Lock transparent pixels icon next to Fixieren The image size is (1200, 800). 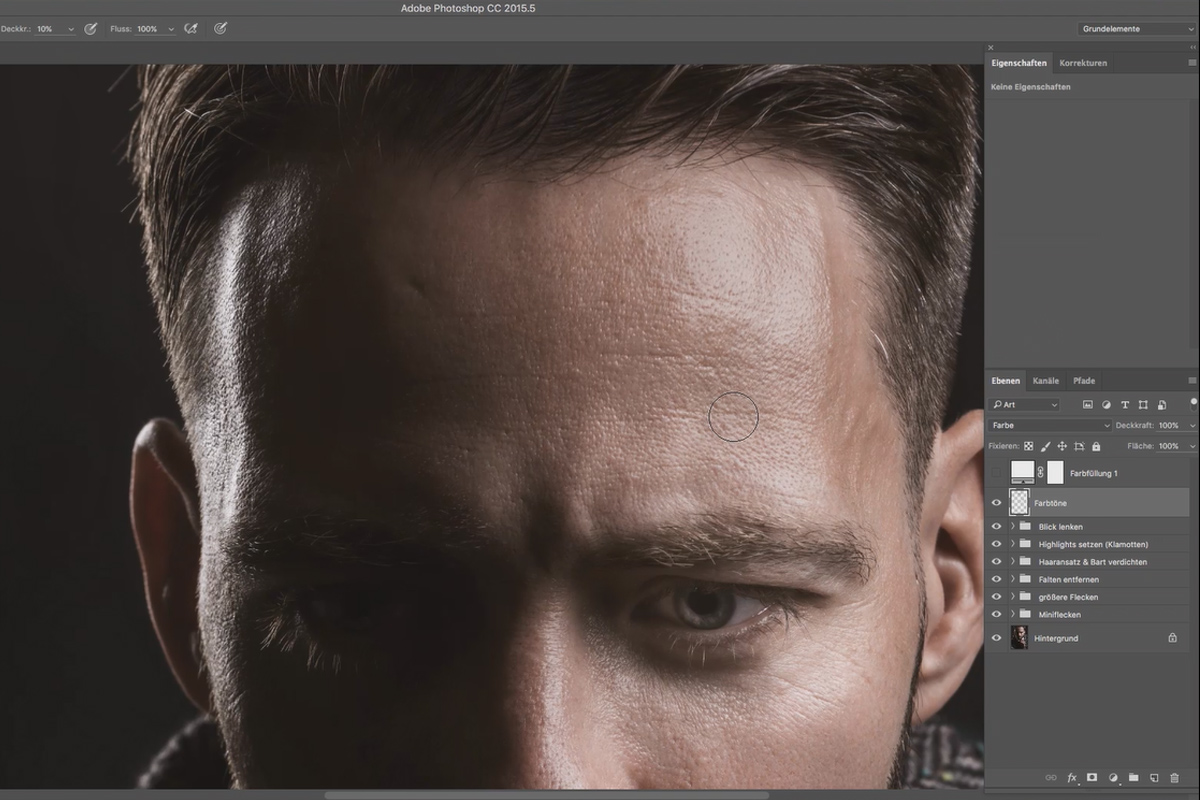point(1028,446)
